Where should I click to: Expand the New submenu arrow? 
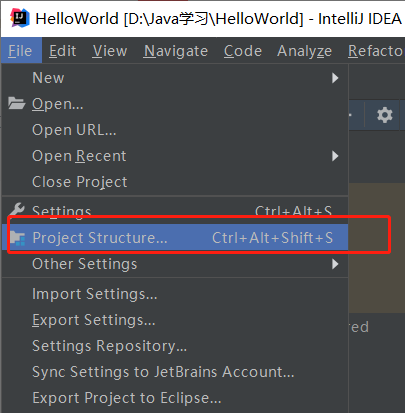tap(335, 78)
